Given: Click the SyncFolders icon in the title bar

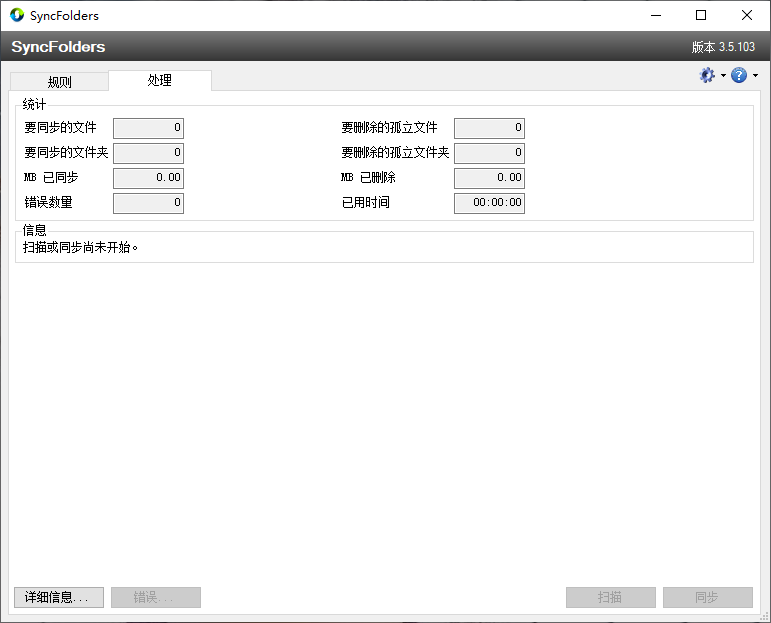Looking at the screenshot, I should coord(17,15).
